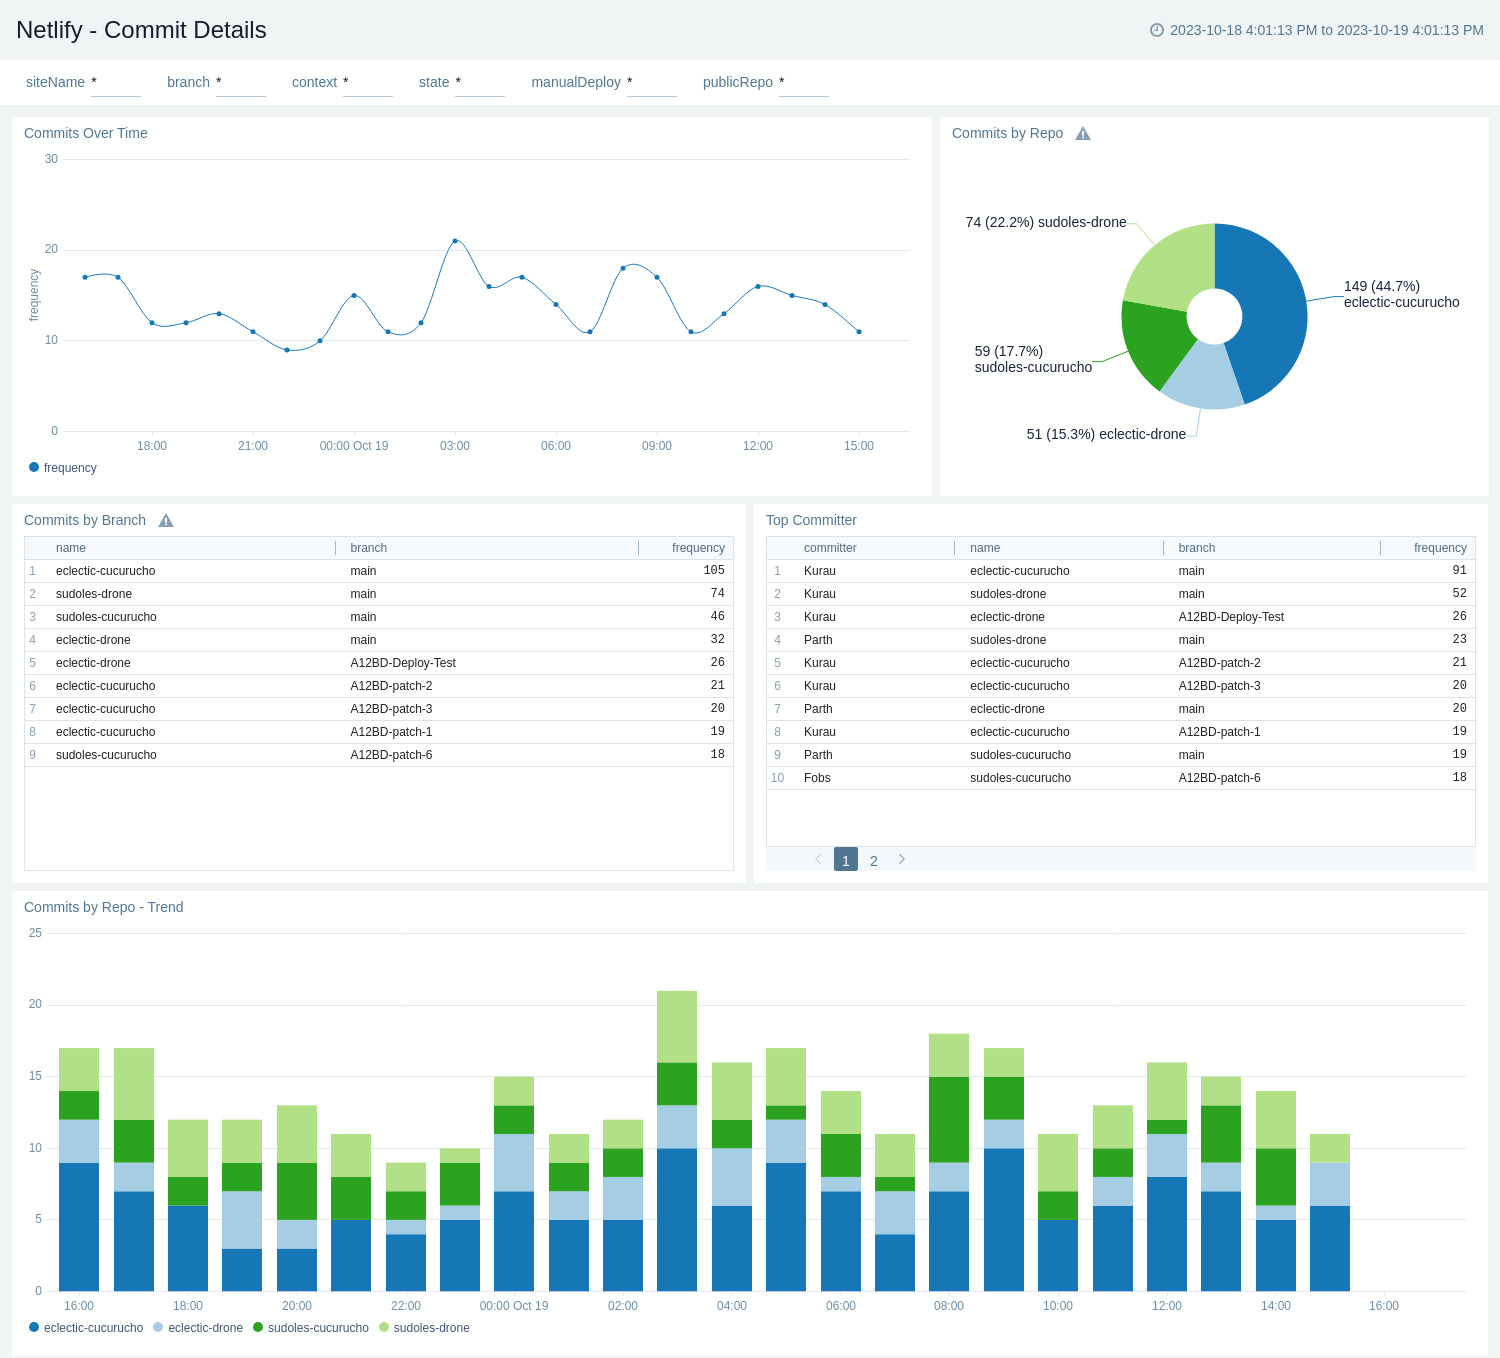Click the previous-page arrow in Top Committer
The height and width of the screenshot is (1358, 1500).
(817, 859)
